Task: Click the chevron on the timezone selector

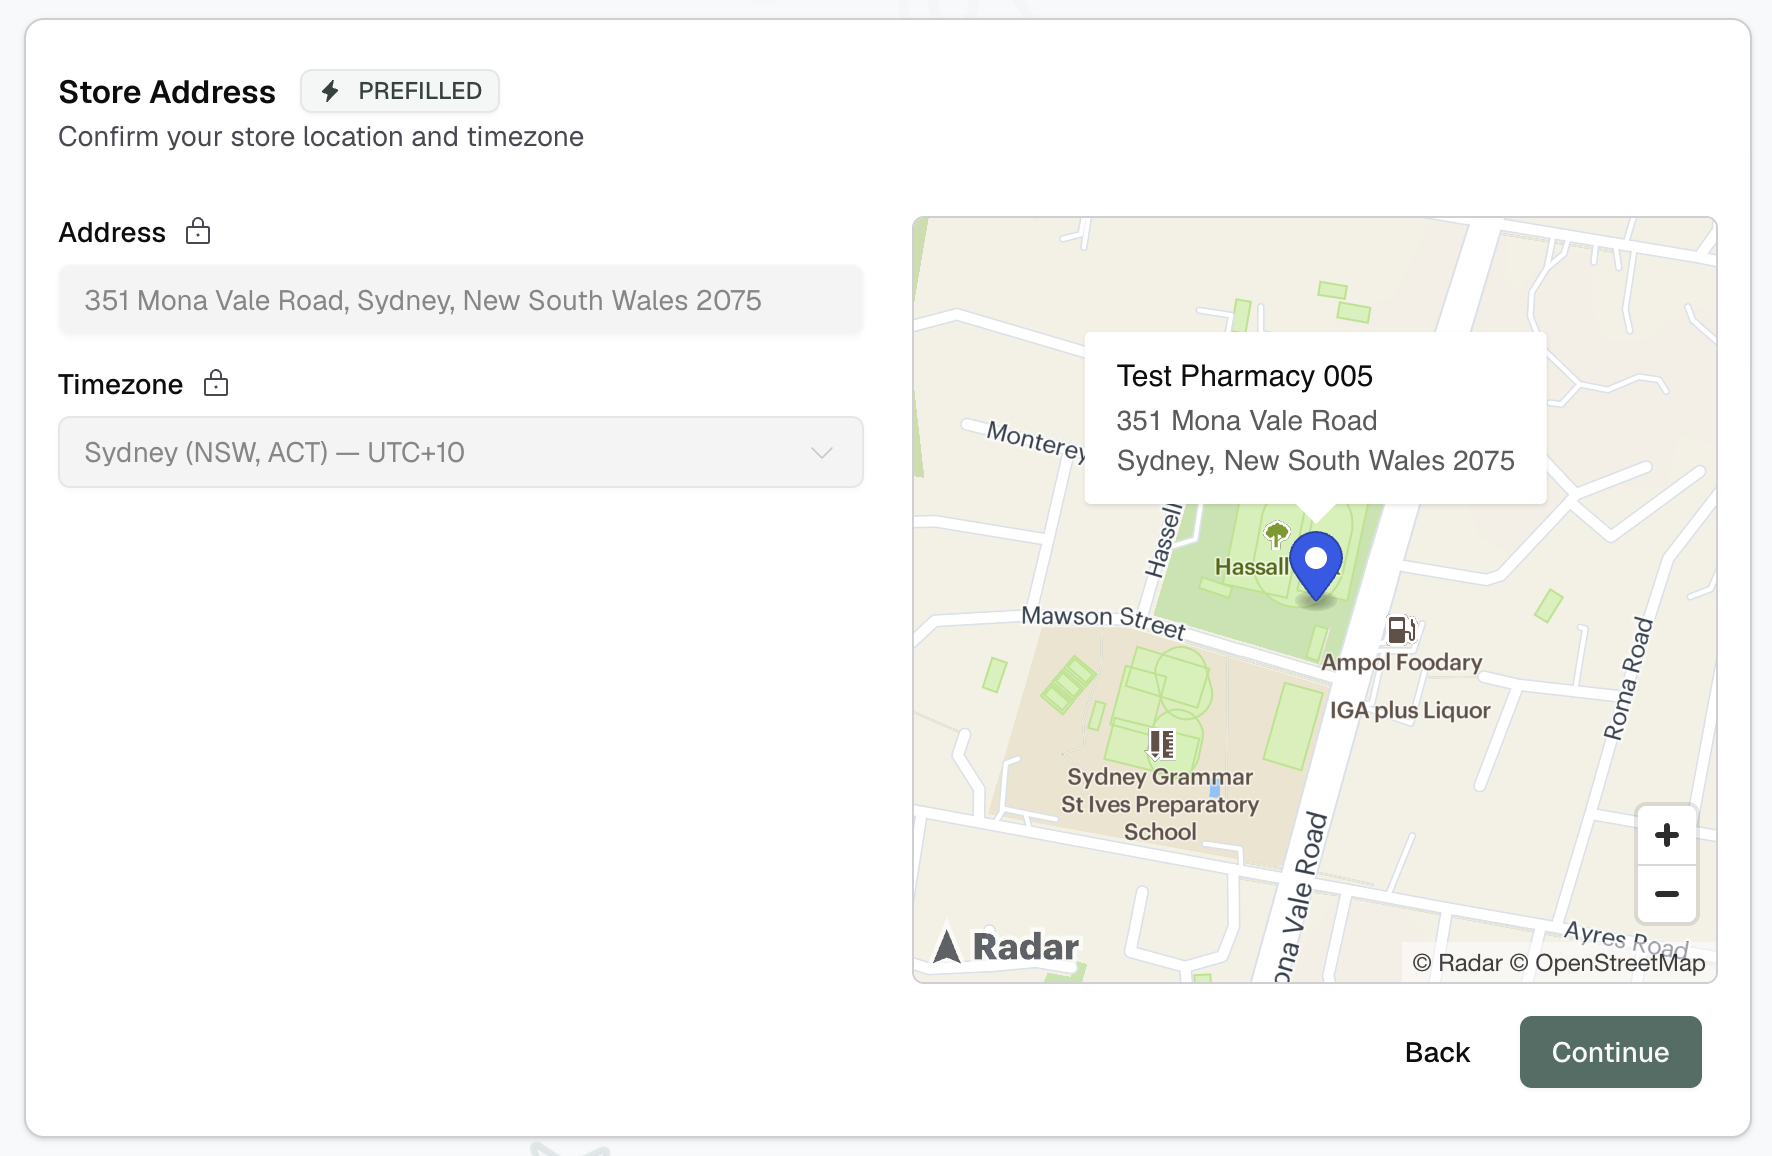Action: point(821,452)
